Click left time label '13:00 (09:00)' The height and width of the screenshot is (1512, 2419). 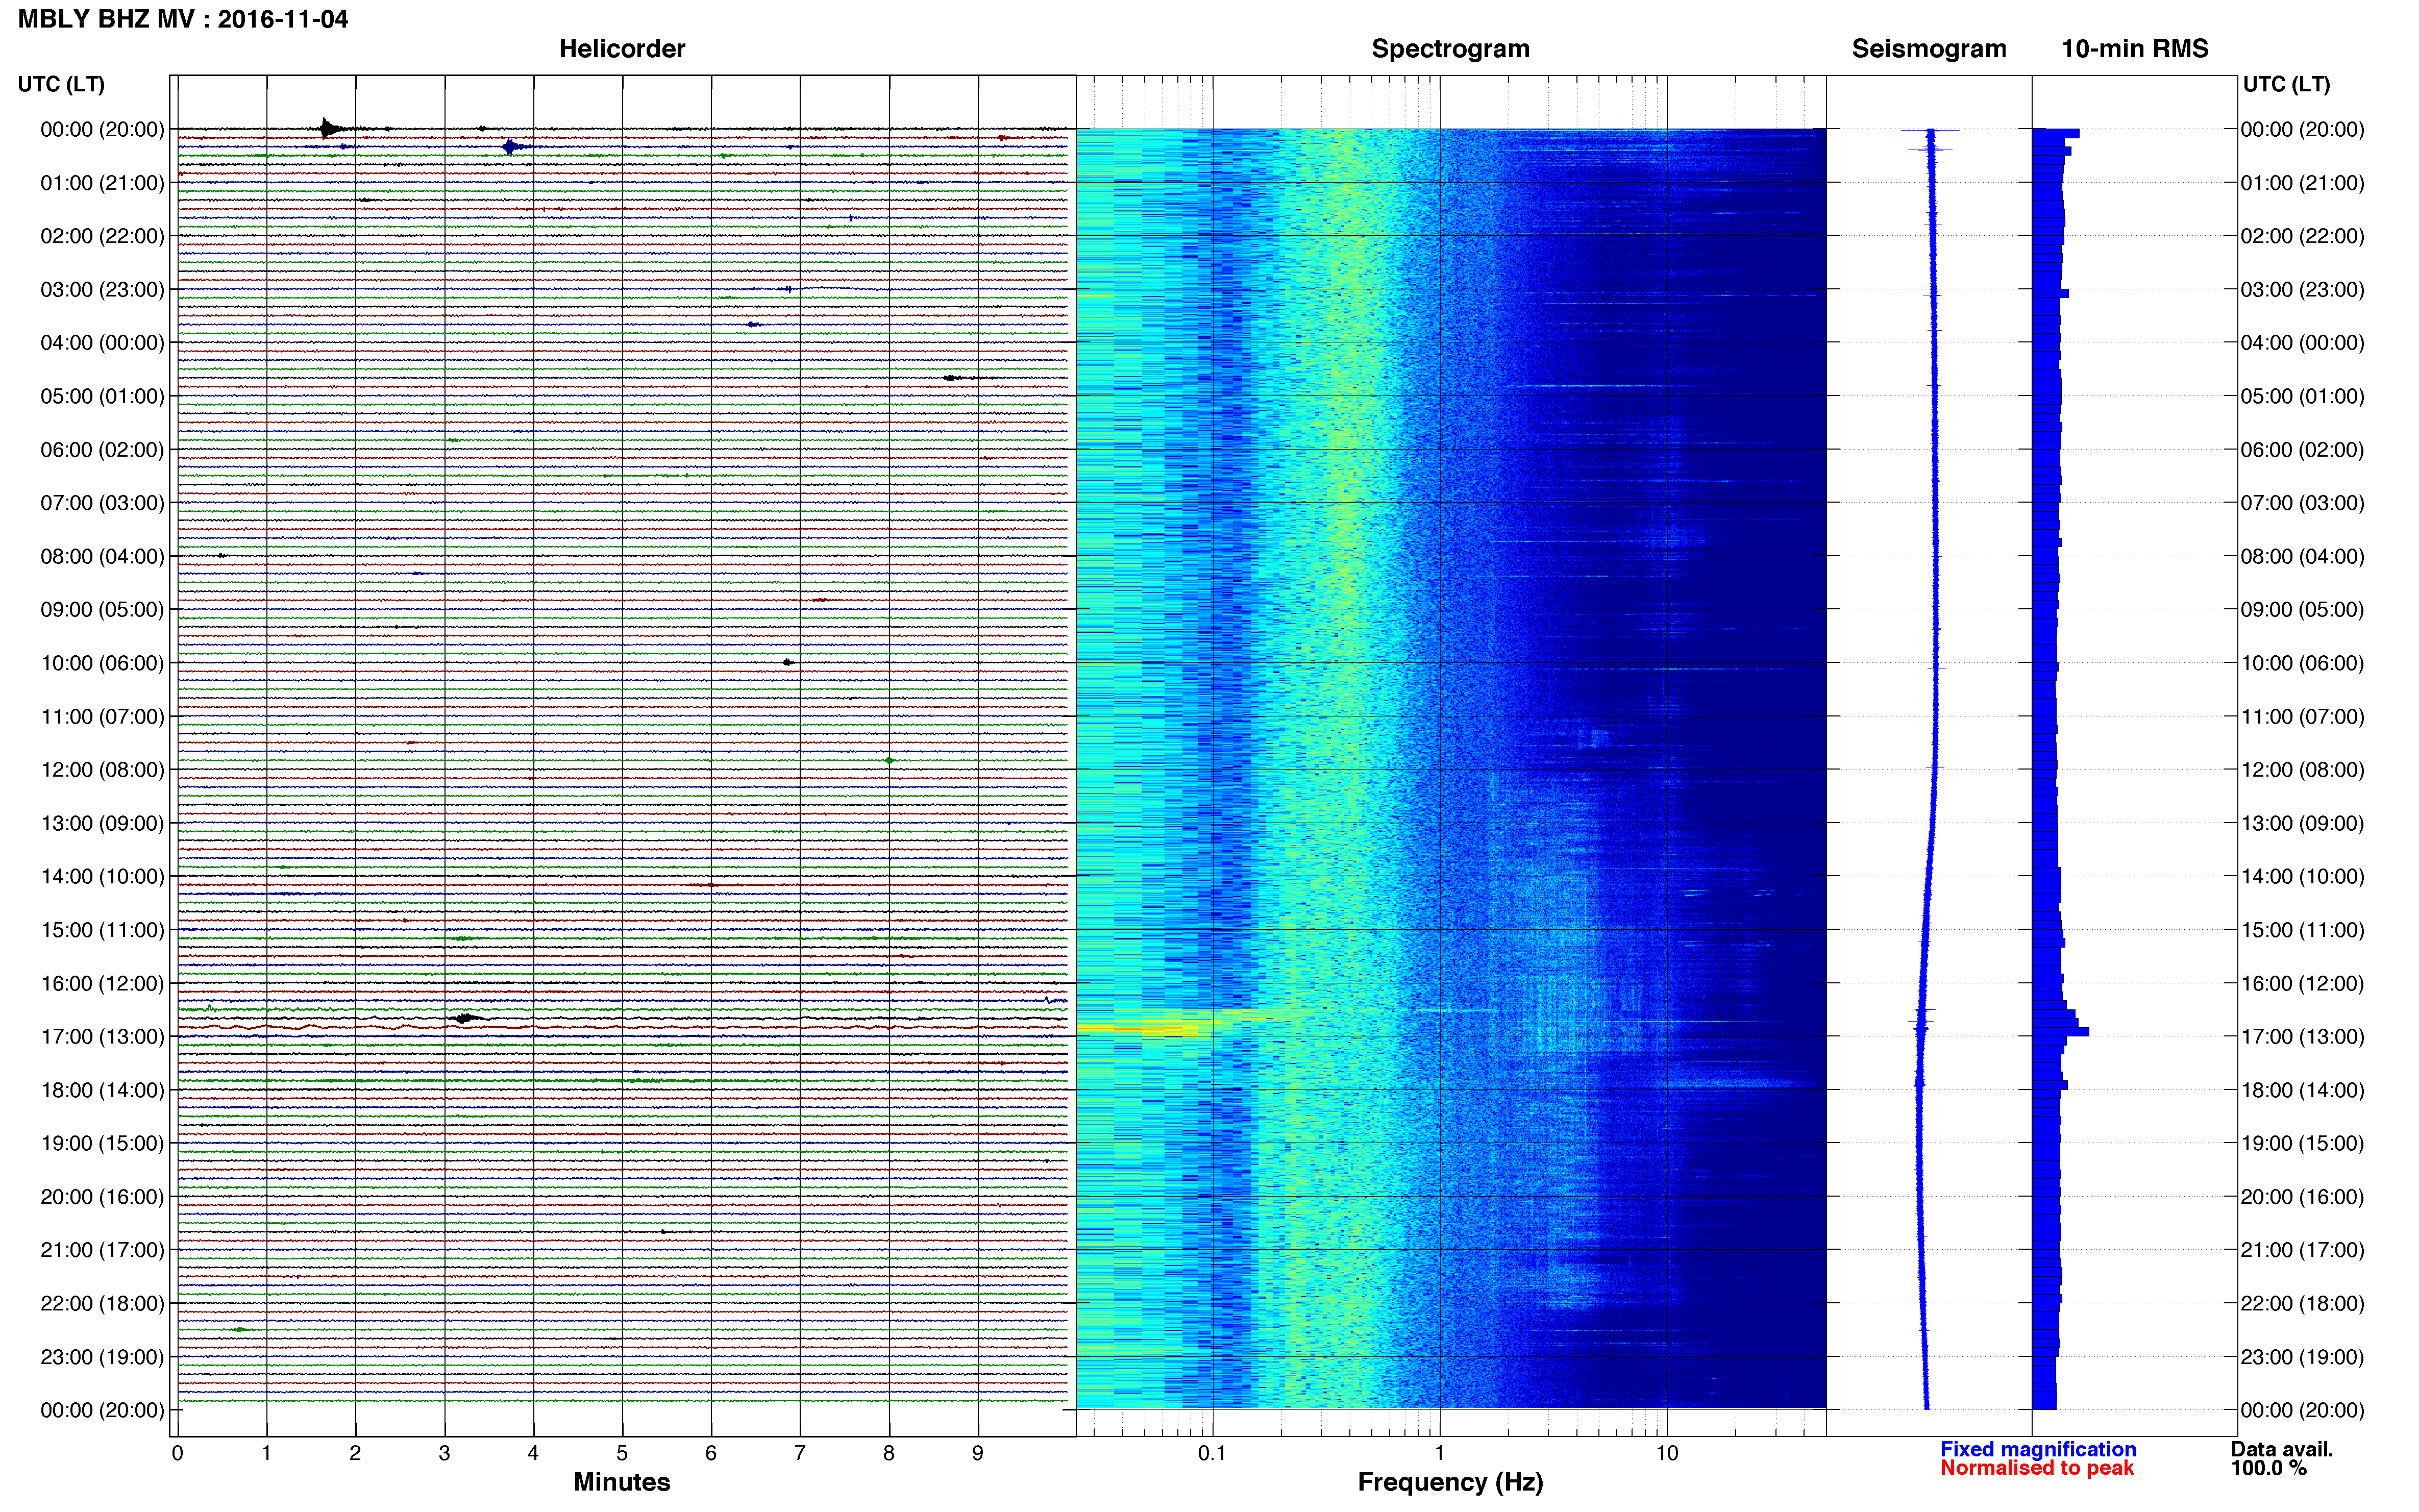click(x=102, y=823)
